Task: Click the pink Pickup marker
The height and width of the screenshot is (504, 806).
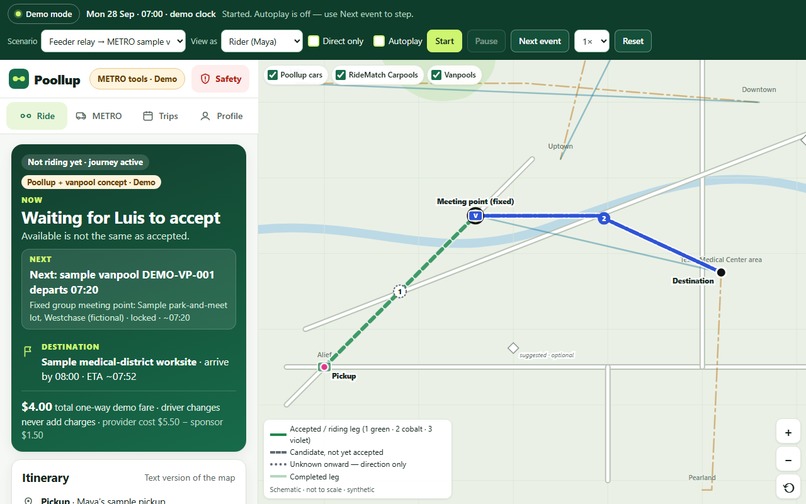Action: tap(324, 367)
